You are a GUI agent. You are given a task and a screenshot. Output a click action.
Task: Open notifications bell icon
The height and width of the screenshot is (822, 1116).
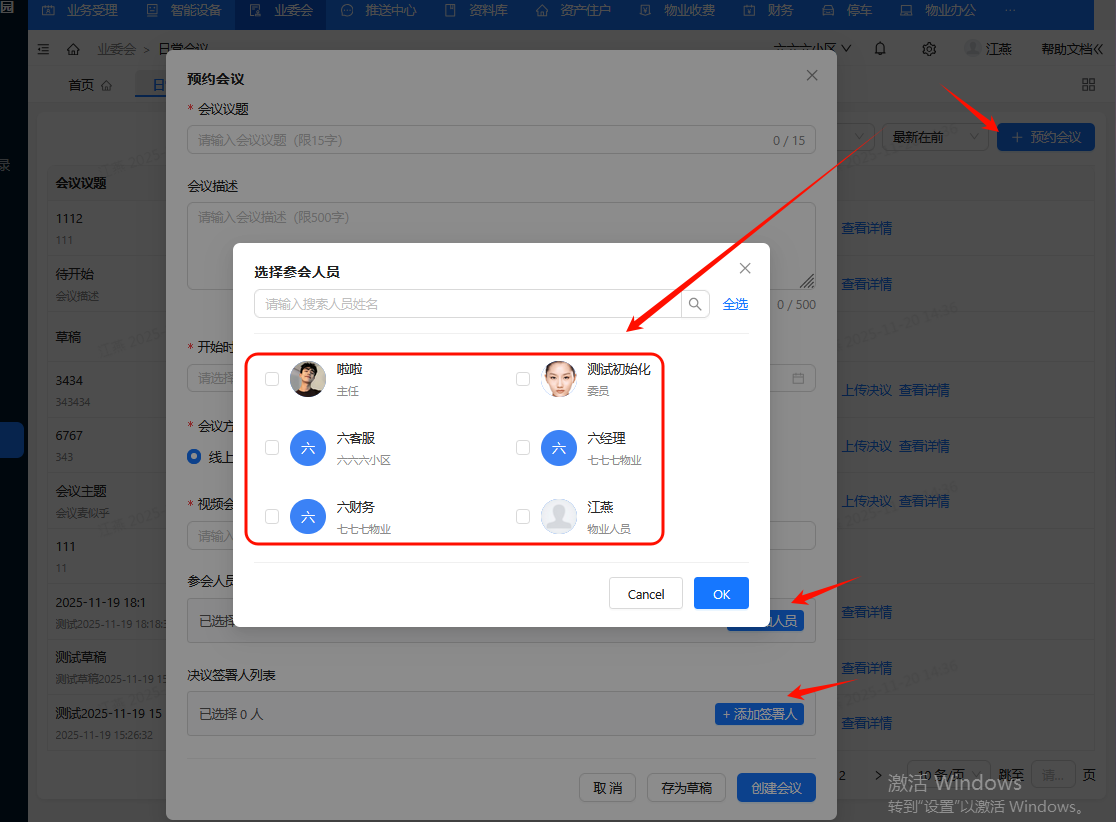point(880,48)
